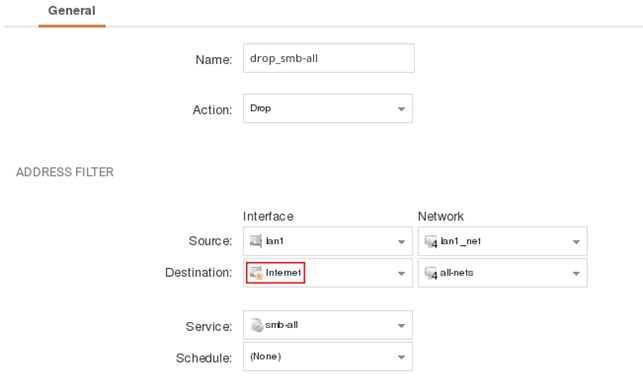This screenshot has width=643, height=388.
Task: Expand the Source Network dropdown arrow
Action: click(576, 242)
